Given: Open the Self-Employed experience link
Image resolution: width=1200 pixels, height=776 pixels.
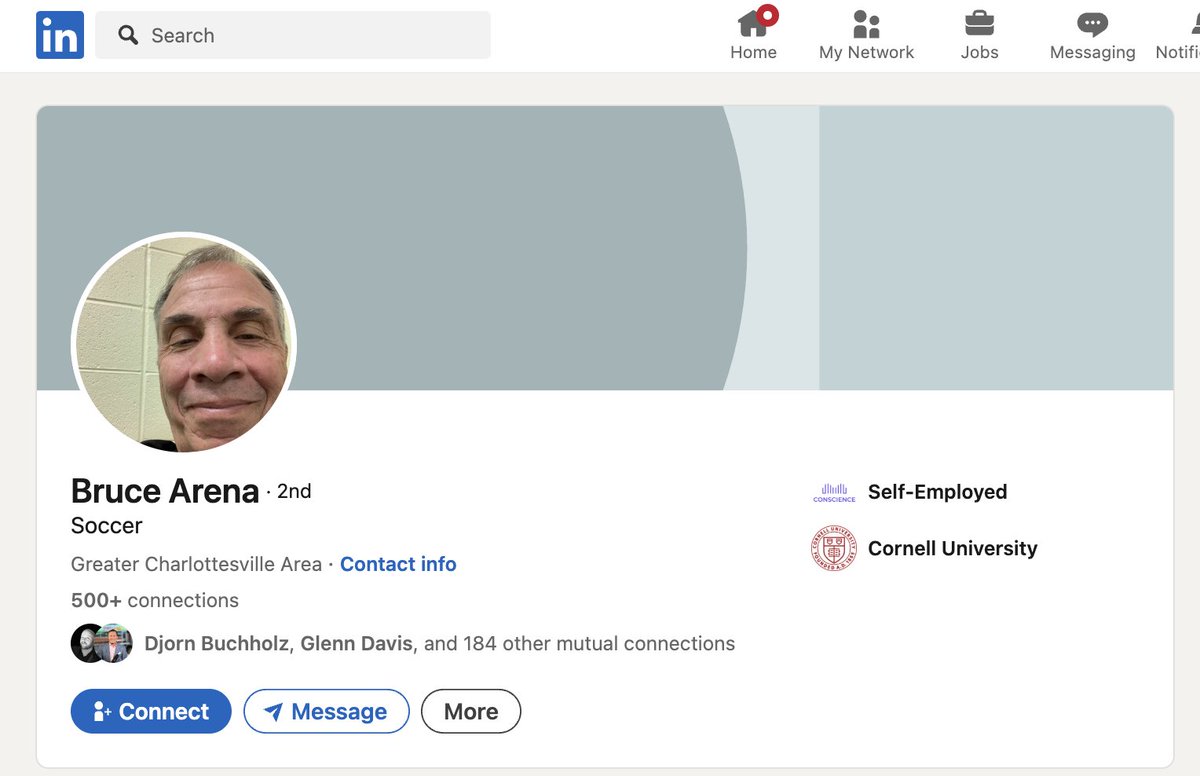Looking at the screenshot, I should 937,492.
